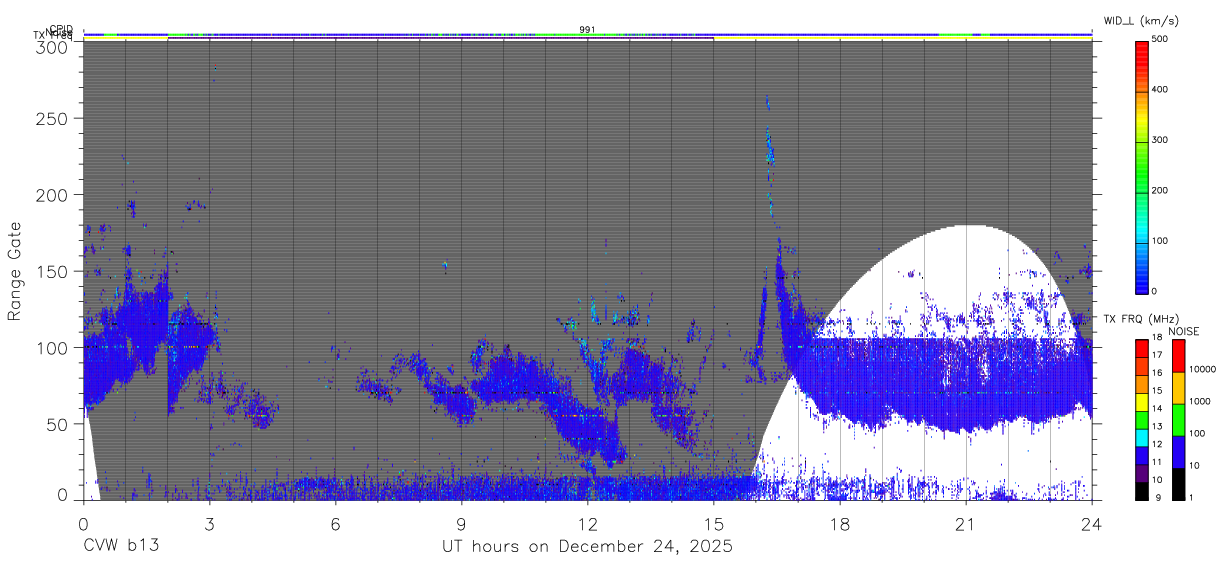This screenshot has height=567, width=1228.
Task: Pick the green segment of NOISE legend
Action: pos(1178,420)
